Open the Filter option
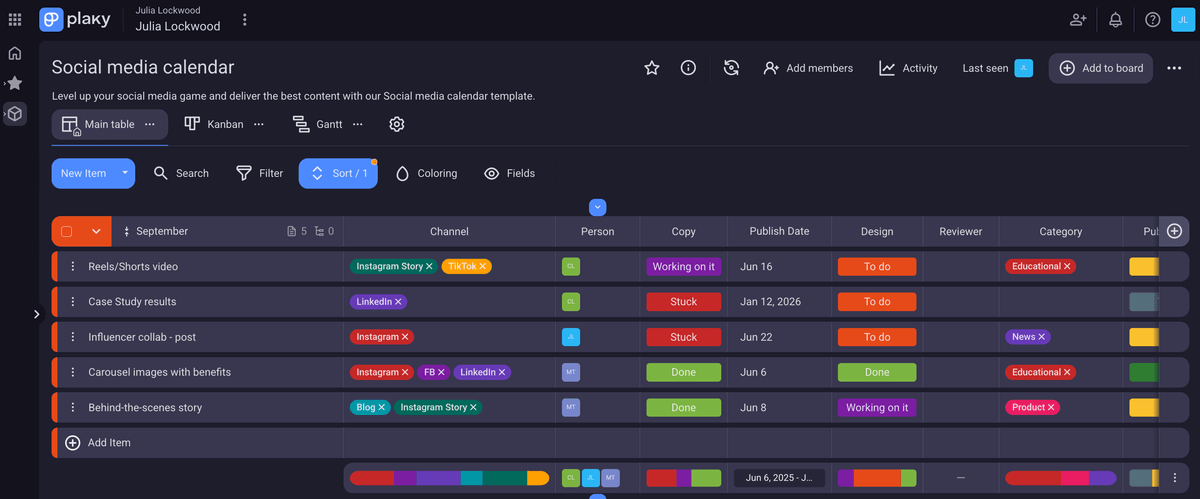Screen dimensions: 1200x499 (259, 173)
